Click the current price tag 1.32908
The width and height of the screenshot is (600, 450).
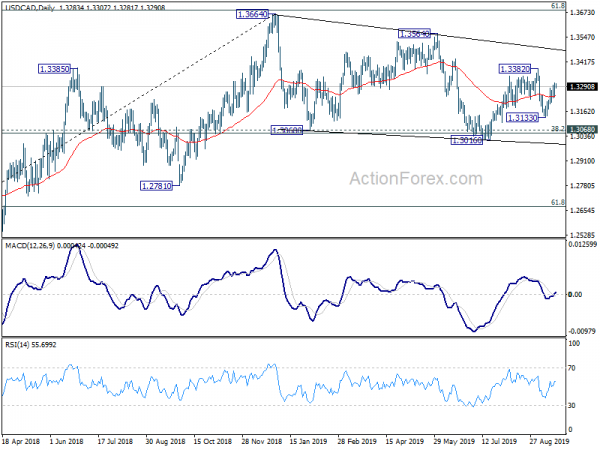pos(582,87)
